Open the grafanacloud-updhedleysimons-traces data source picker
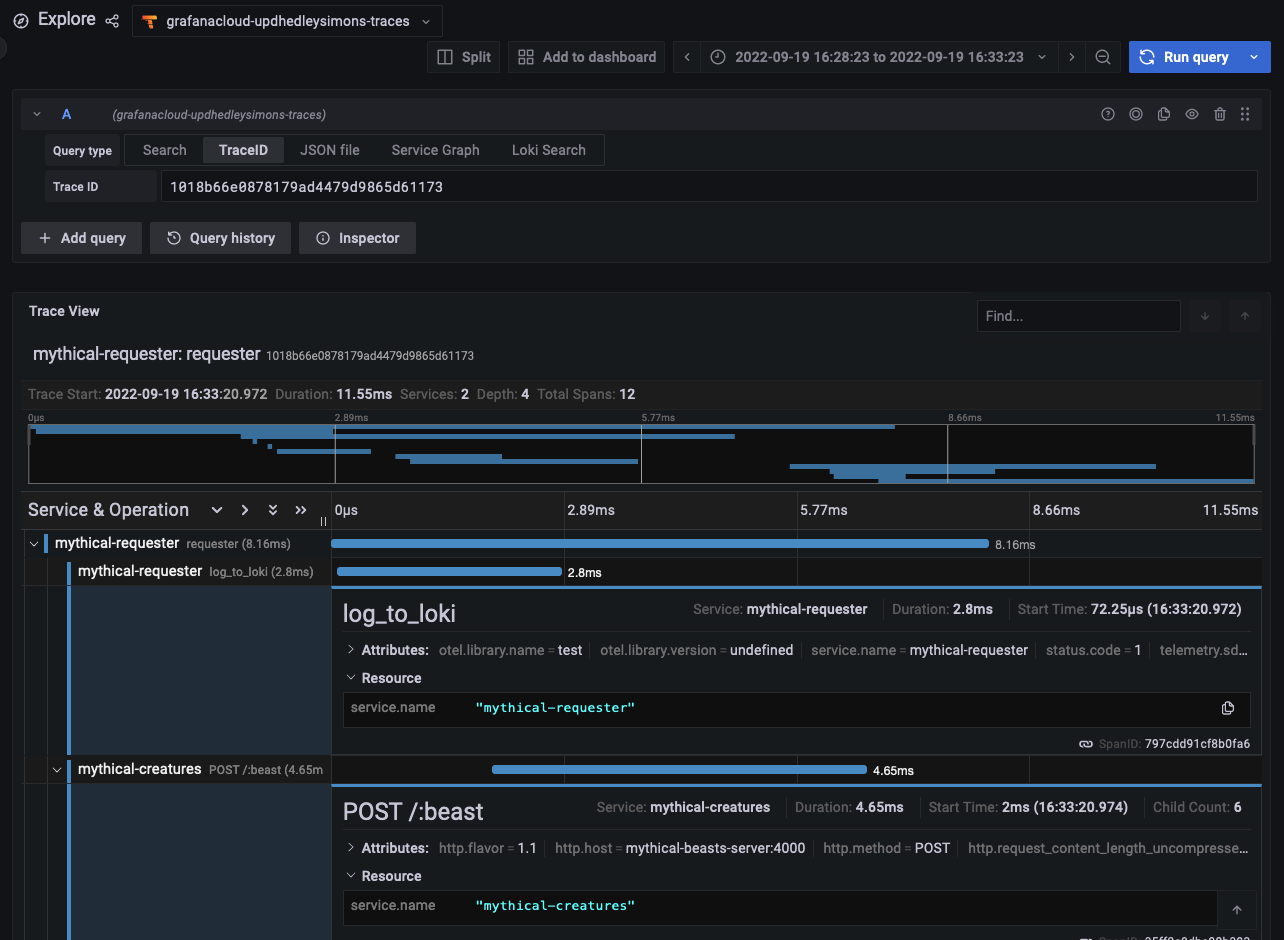The height and width of the screenshot is (940, 1284). click(x=287, y=21)
